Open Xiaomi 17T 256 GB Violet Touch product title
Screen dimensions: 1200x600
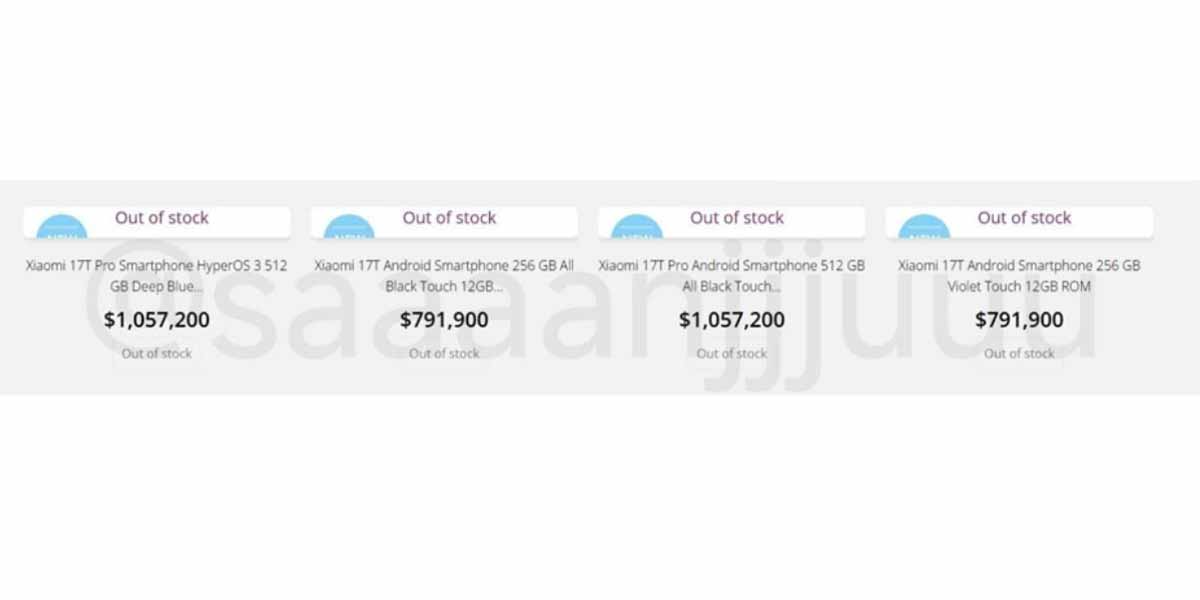click(x=1019, y=276)
